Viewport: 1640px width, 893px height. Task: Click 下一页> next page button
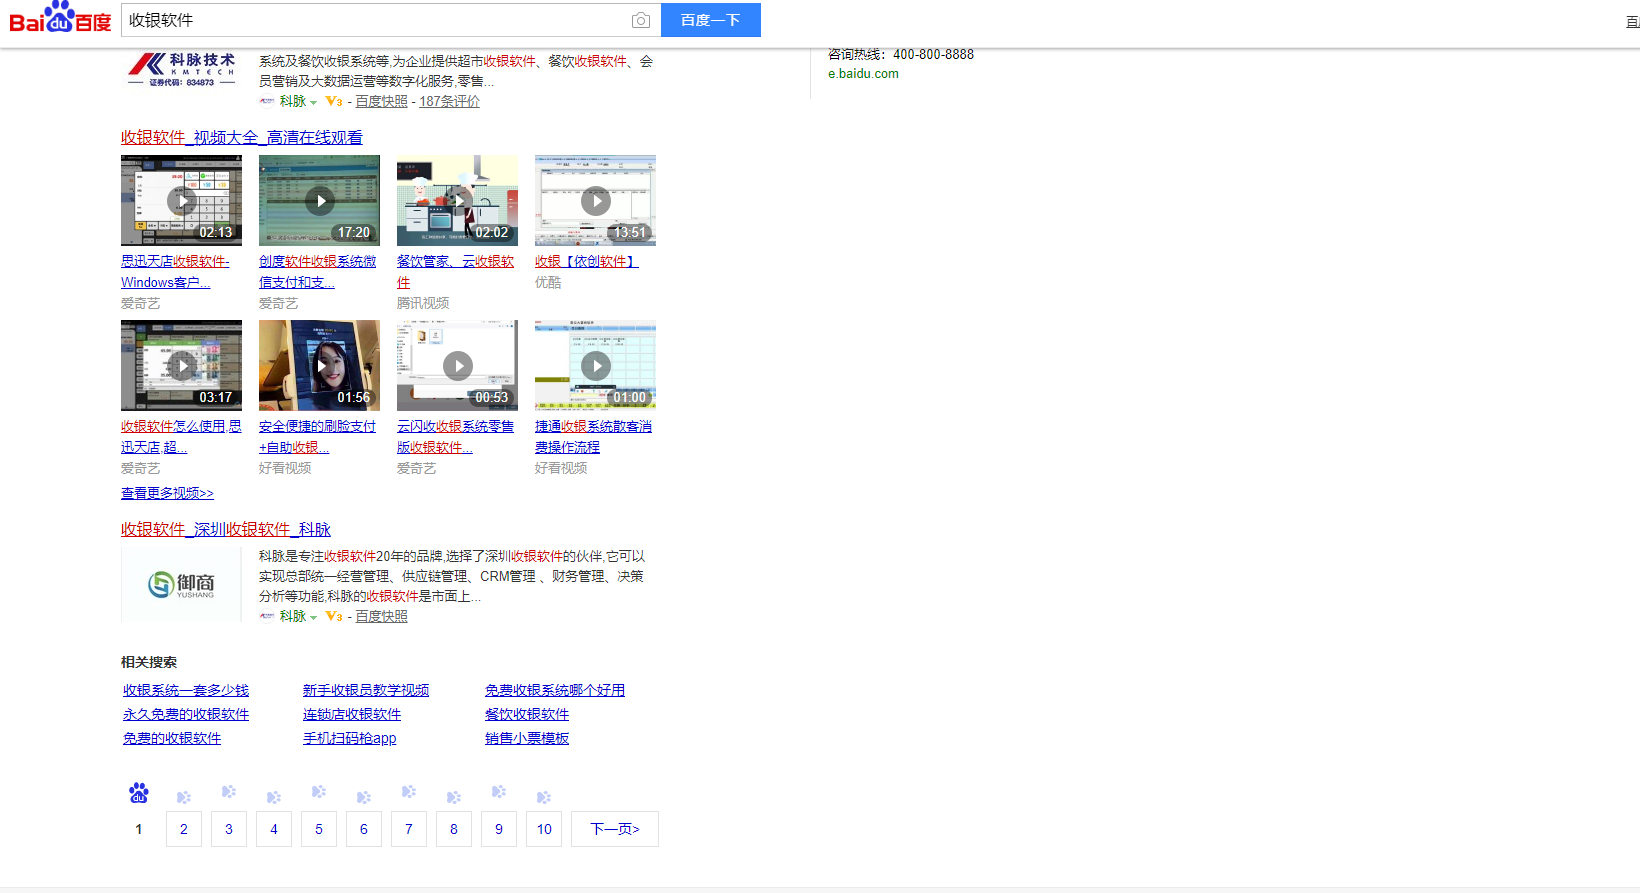[x=615, y=829]
